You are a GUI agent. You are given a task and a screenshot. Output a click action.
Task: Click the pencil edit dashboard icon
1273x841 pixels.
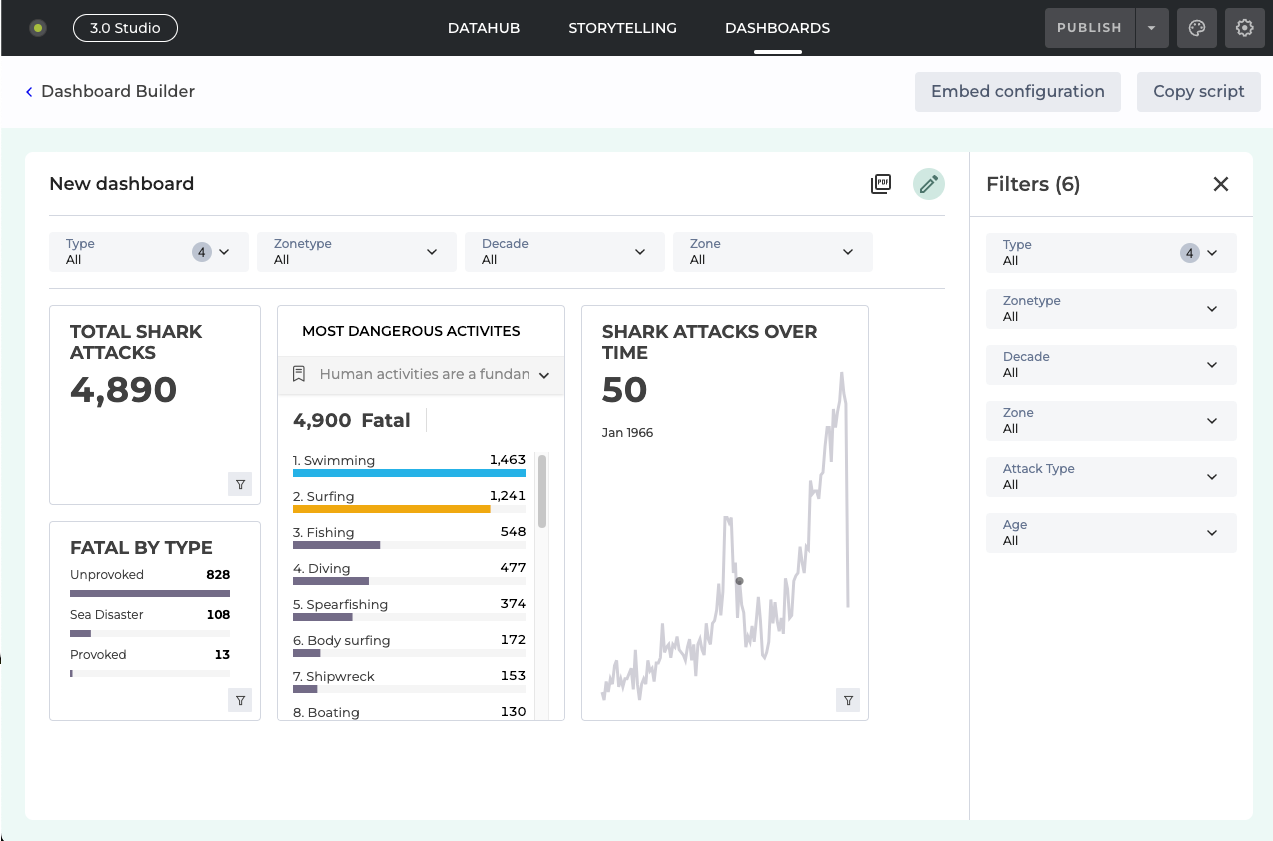pyautogui.click(x=928, y=184)
